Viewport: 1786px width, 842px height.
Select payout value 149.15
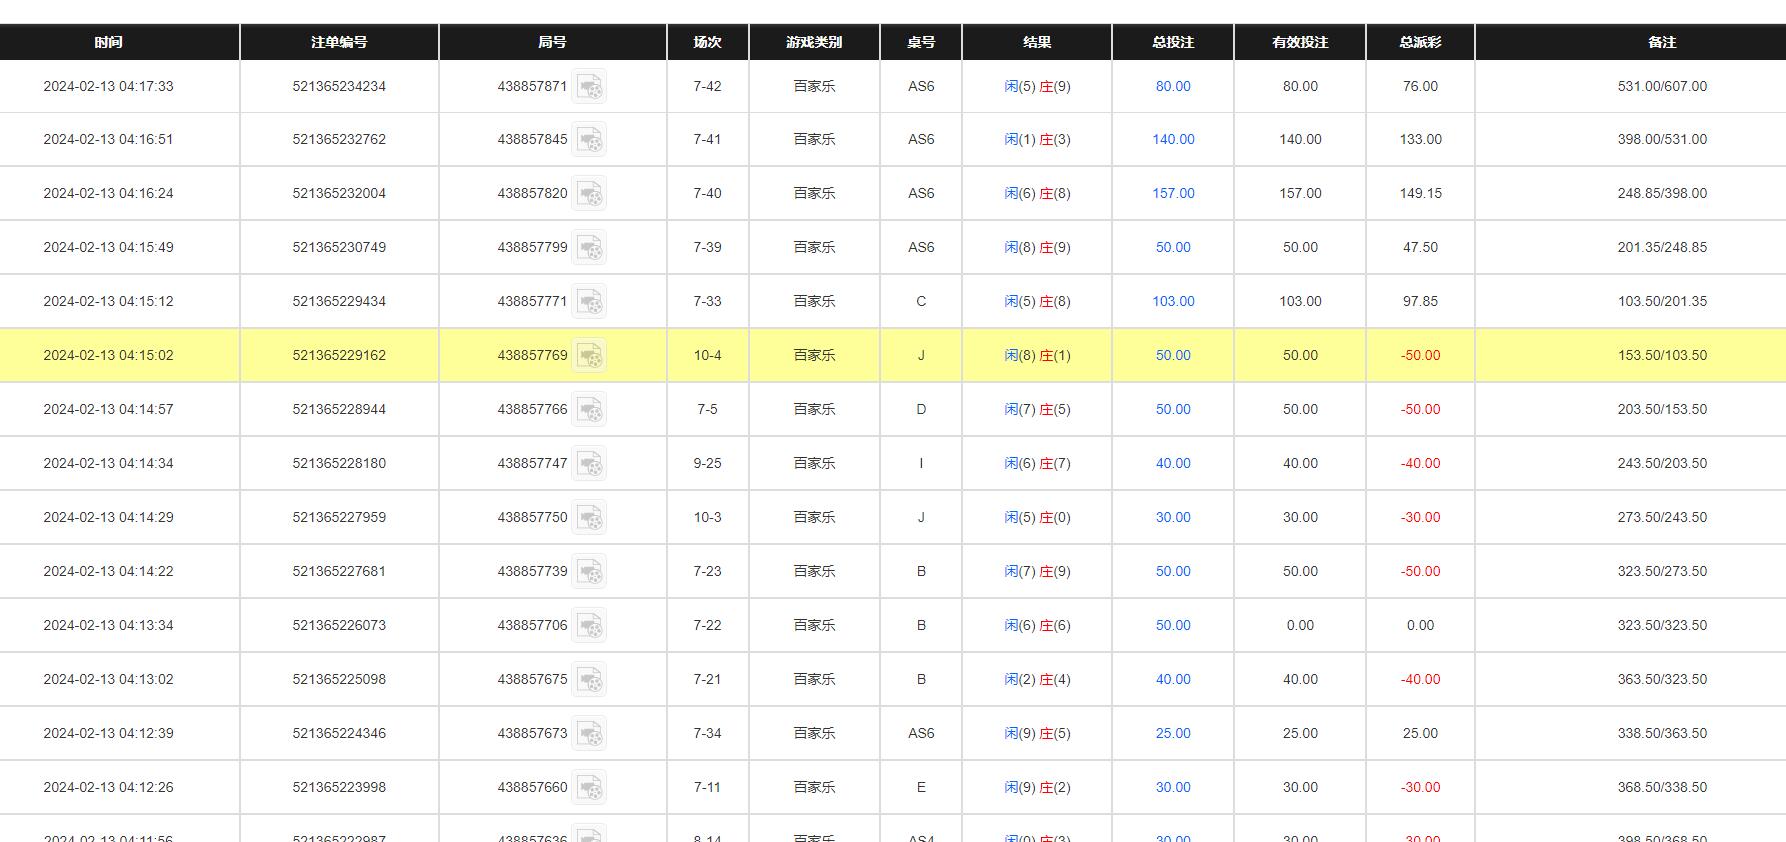click(x=1420, y=193)
